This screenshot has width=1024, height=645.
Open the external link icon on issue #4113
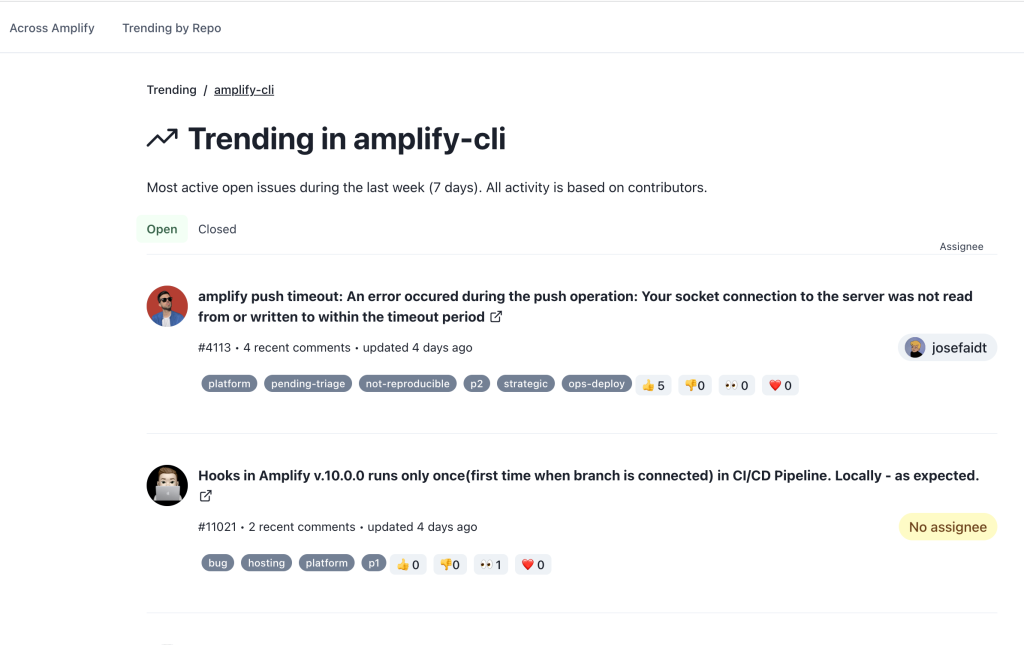496,316
